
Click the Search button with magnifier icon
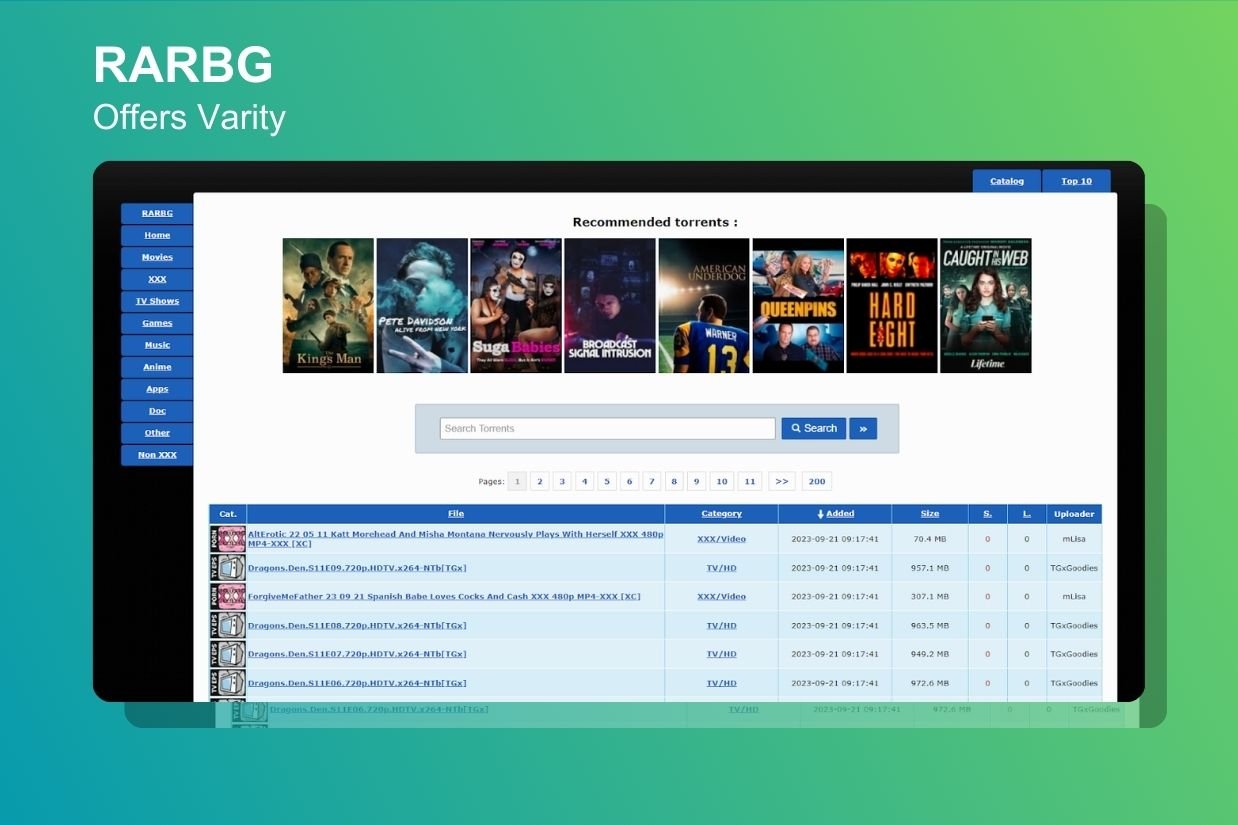click(813, 428)
